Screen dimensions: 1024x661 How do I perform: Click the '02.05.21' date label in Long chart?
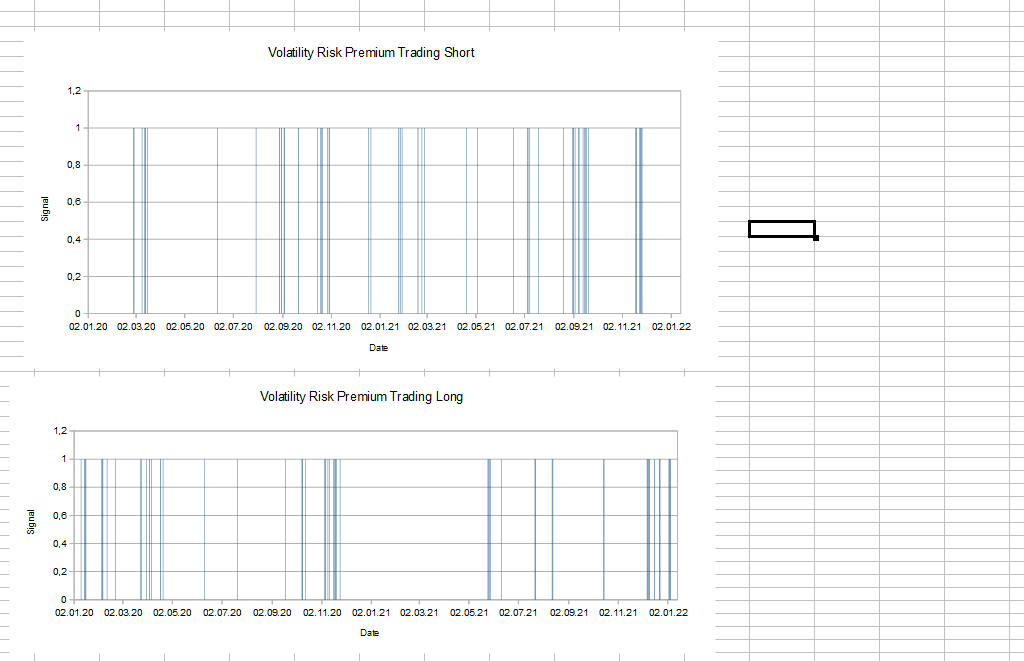click(469, 612)
